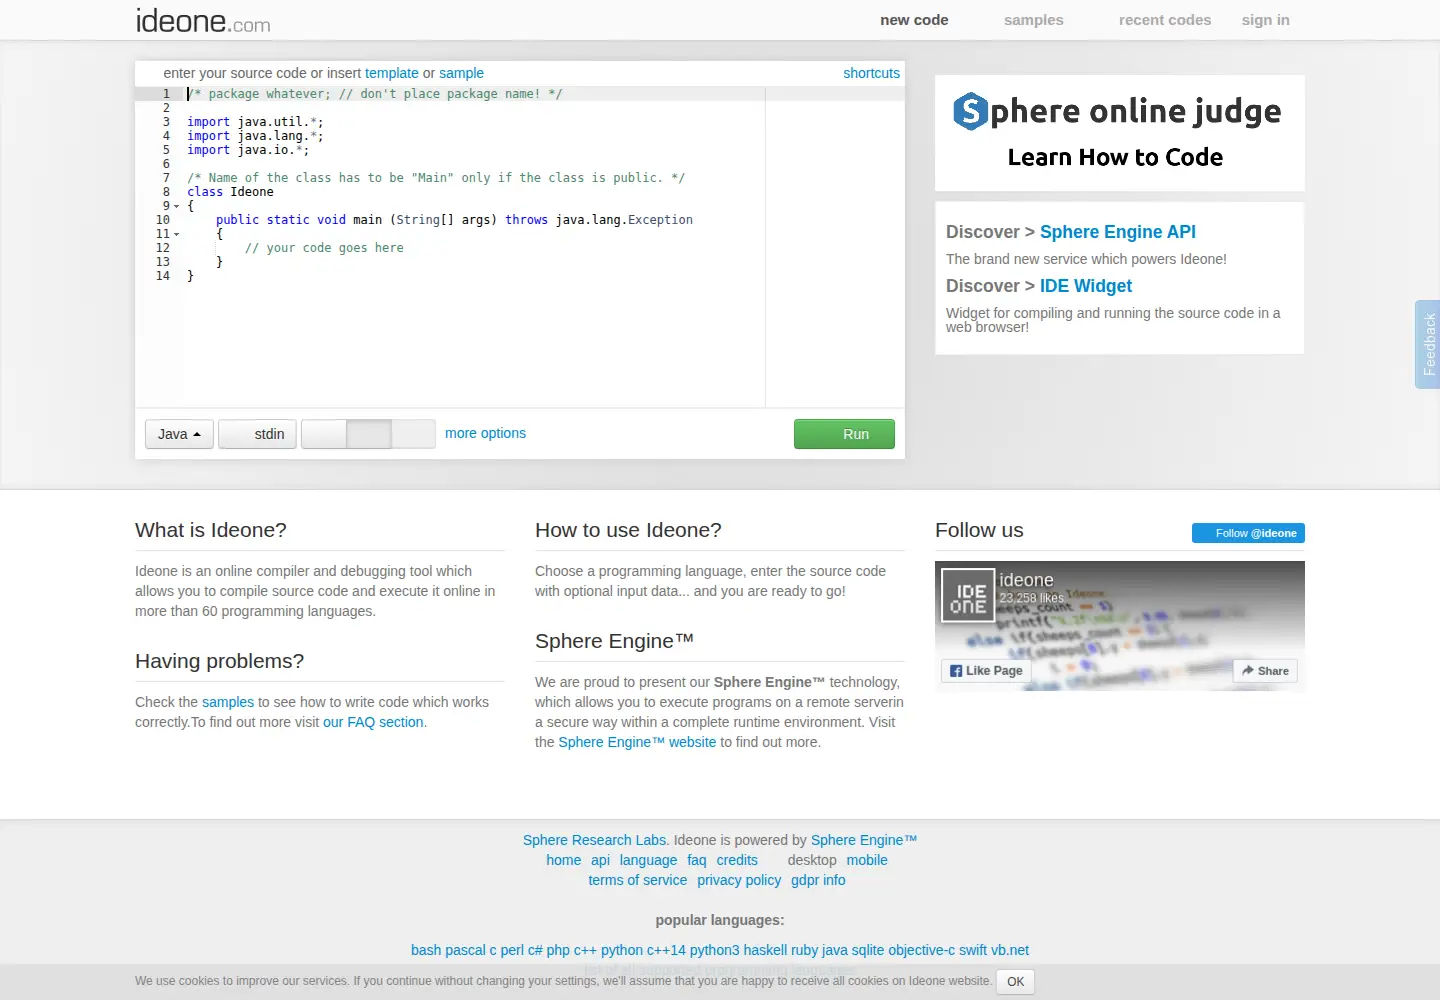This screenshot has height=1000, width=1440.
Task: Click footer api link
Action: pos(600,860)
